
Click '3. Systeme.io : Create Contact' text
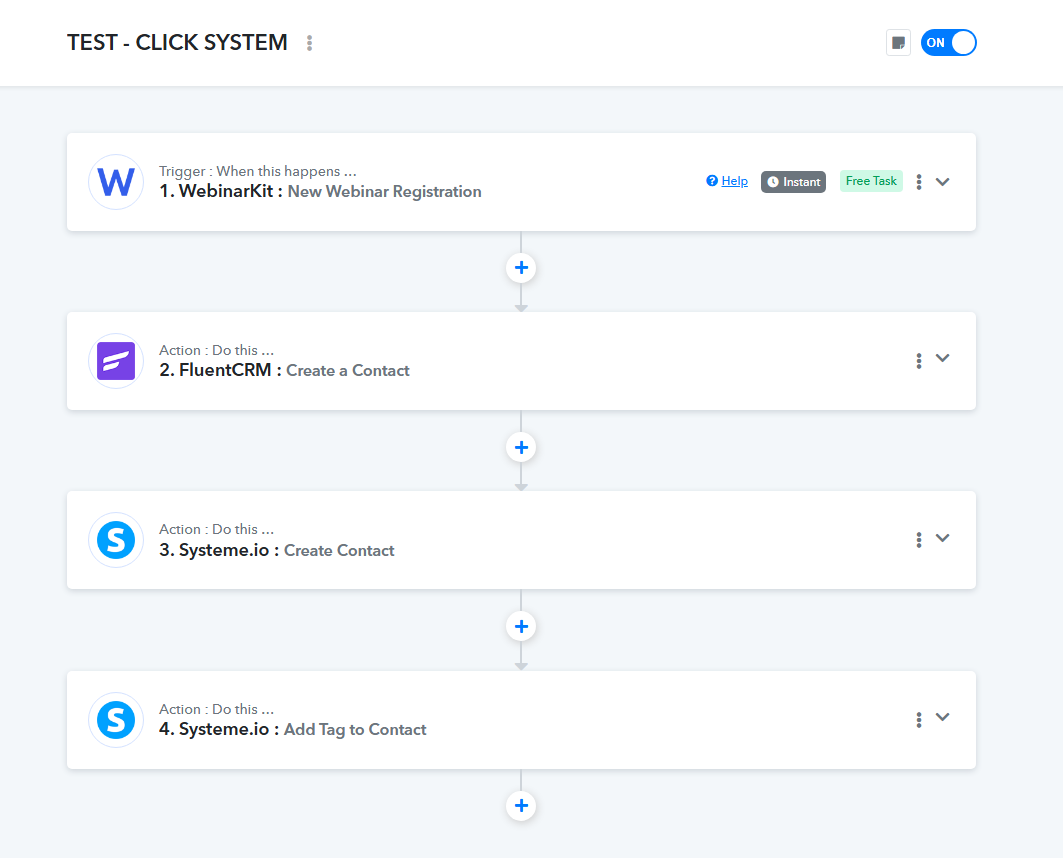point(277,550)
